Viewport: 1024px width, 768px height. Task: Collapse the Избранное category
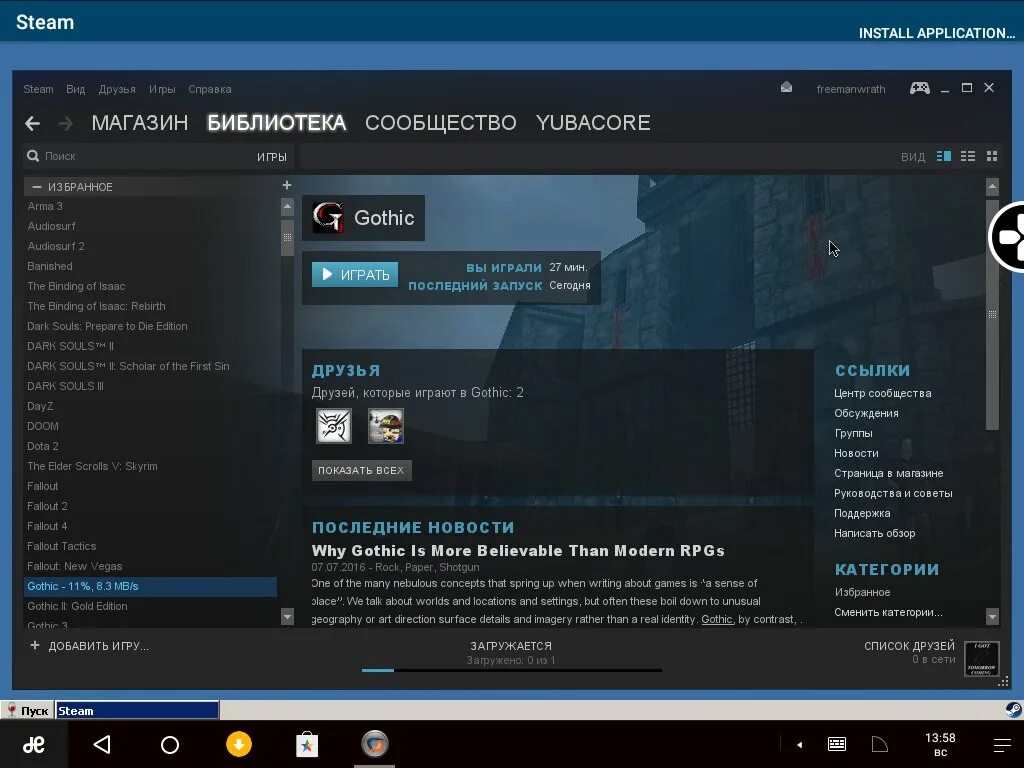37,187
